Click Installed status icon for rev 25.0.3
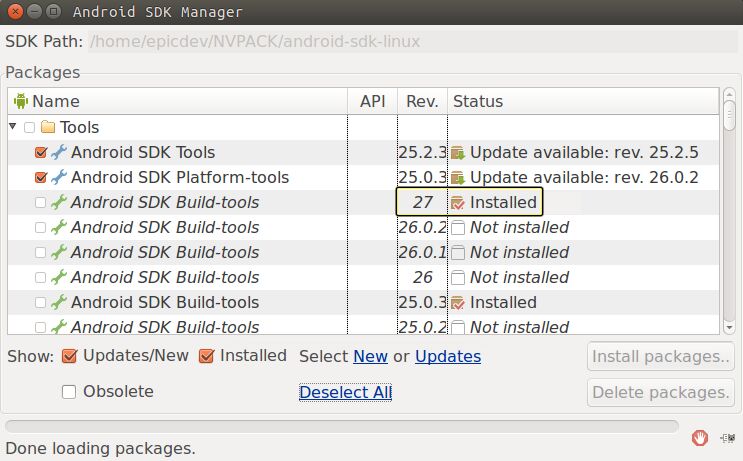Image resolution: width=743 pixels, height=461 pixels. pyautogui.click(x=458, y=303)
